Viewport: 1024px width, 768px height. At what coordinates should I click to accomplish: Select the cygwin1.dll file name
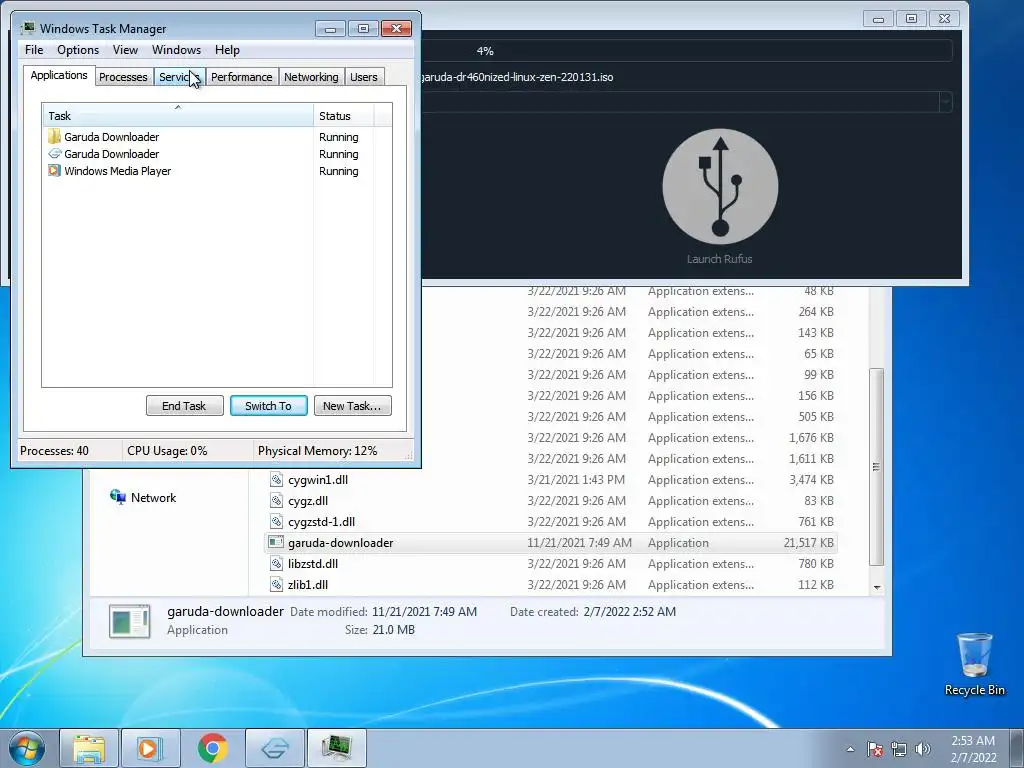point(318,480)
